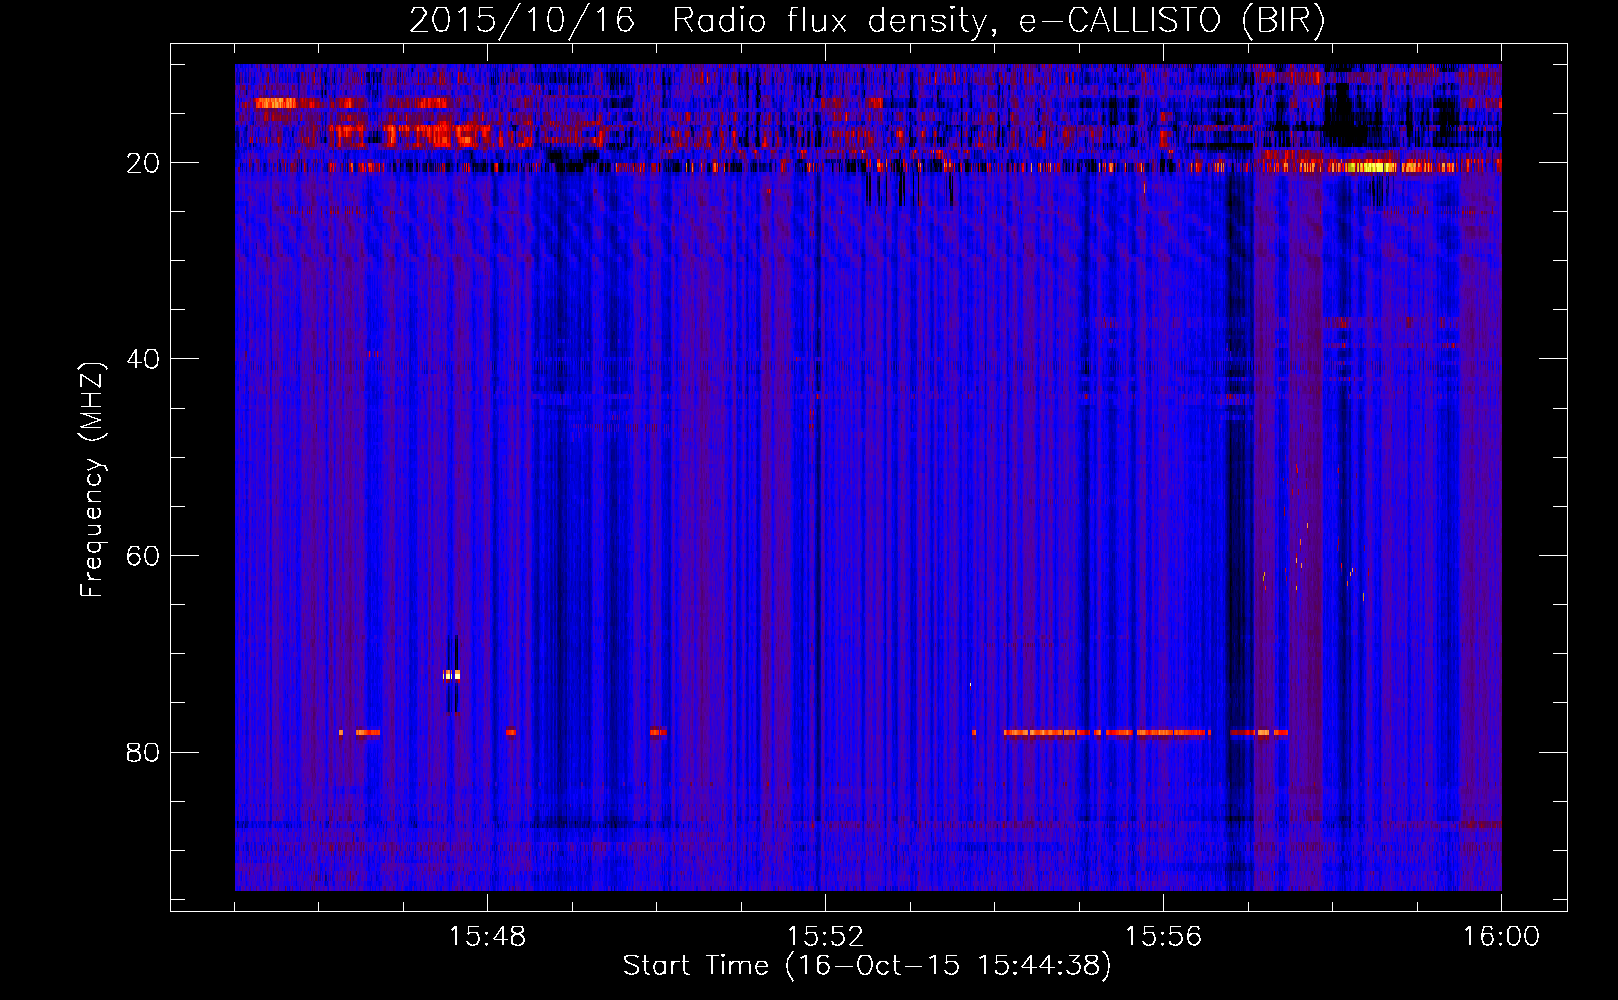This screenshot has height=1000, width=1618.
Task: Click the short red dash at 78 MHz near 15:50
Action: 657,733
